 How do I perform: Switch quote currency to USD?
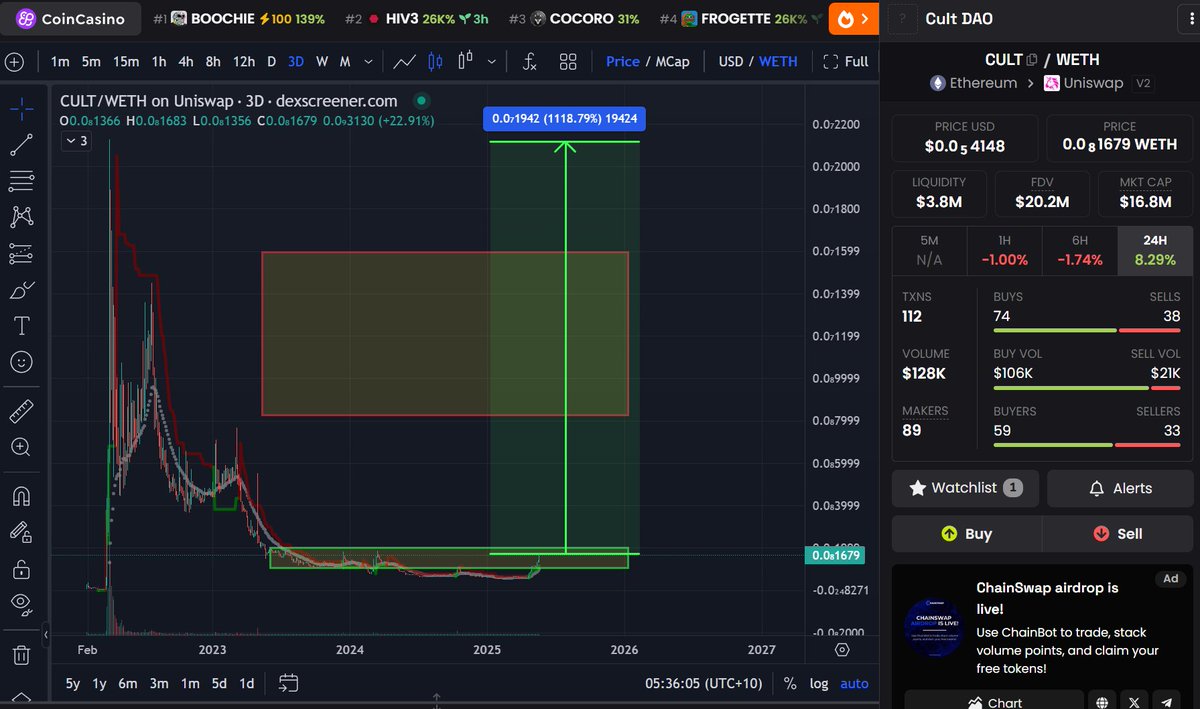[731, 62]
